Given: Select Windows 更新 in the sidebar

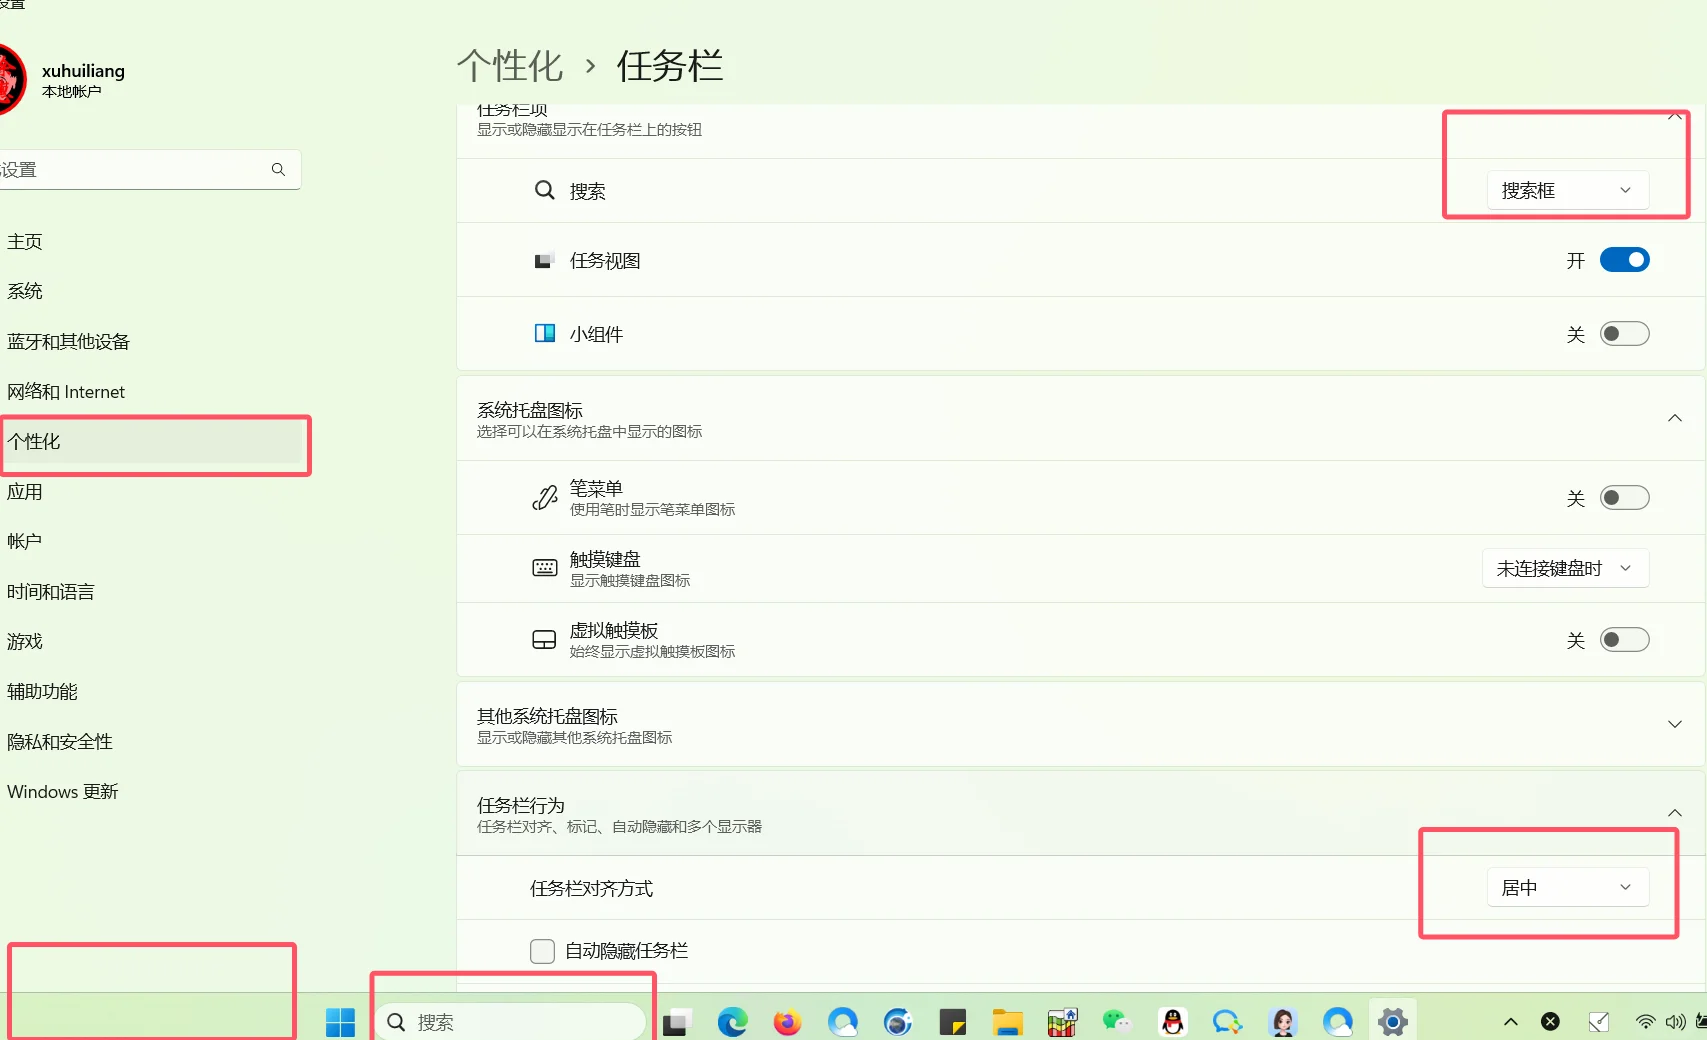Looking at the screenshot, I should [x=62, y=792].
